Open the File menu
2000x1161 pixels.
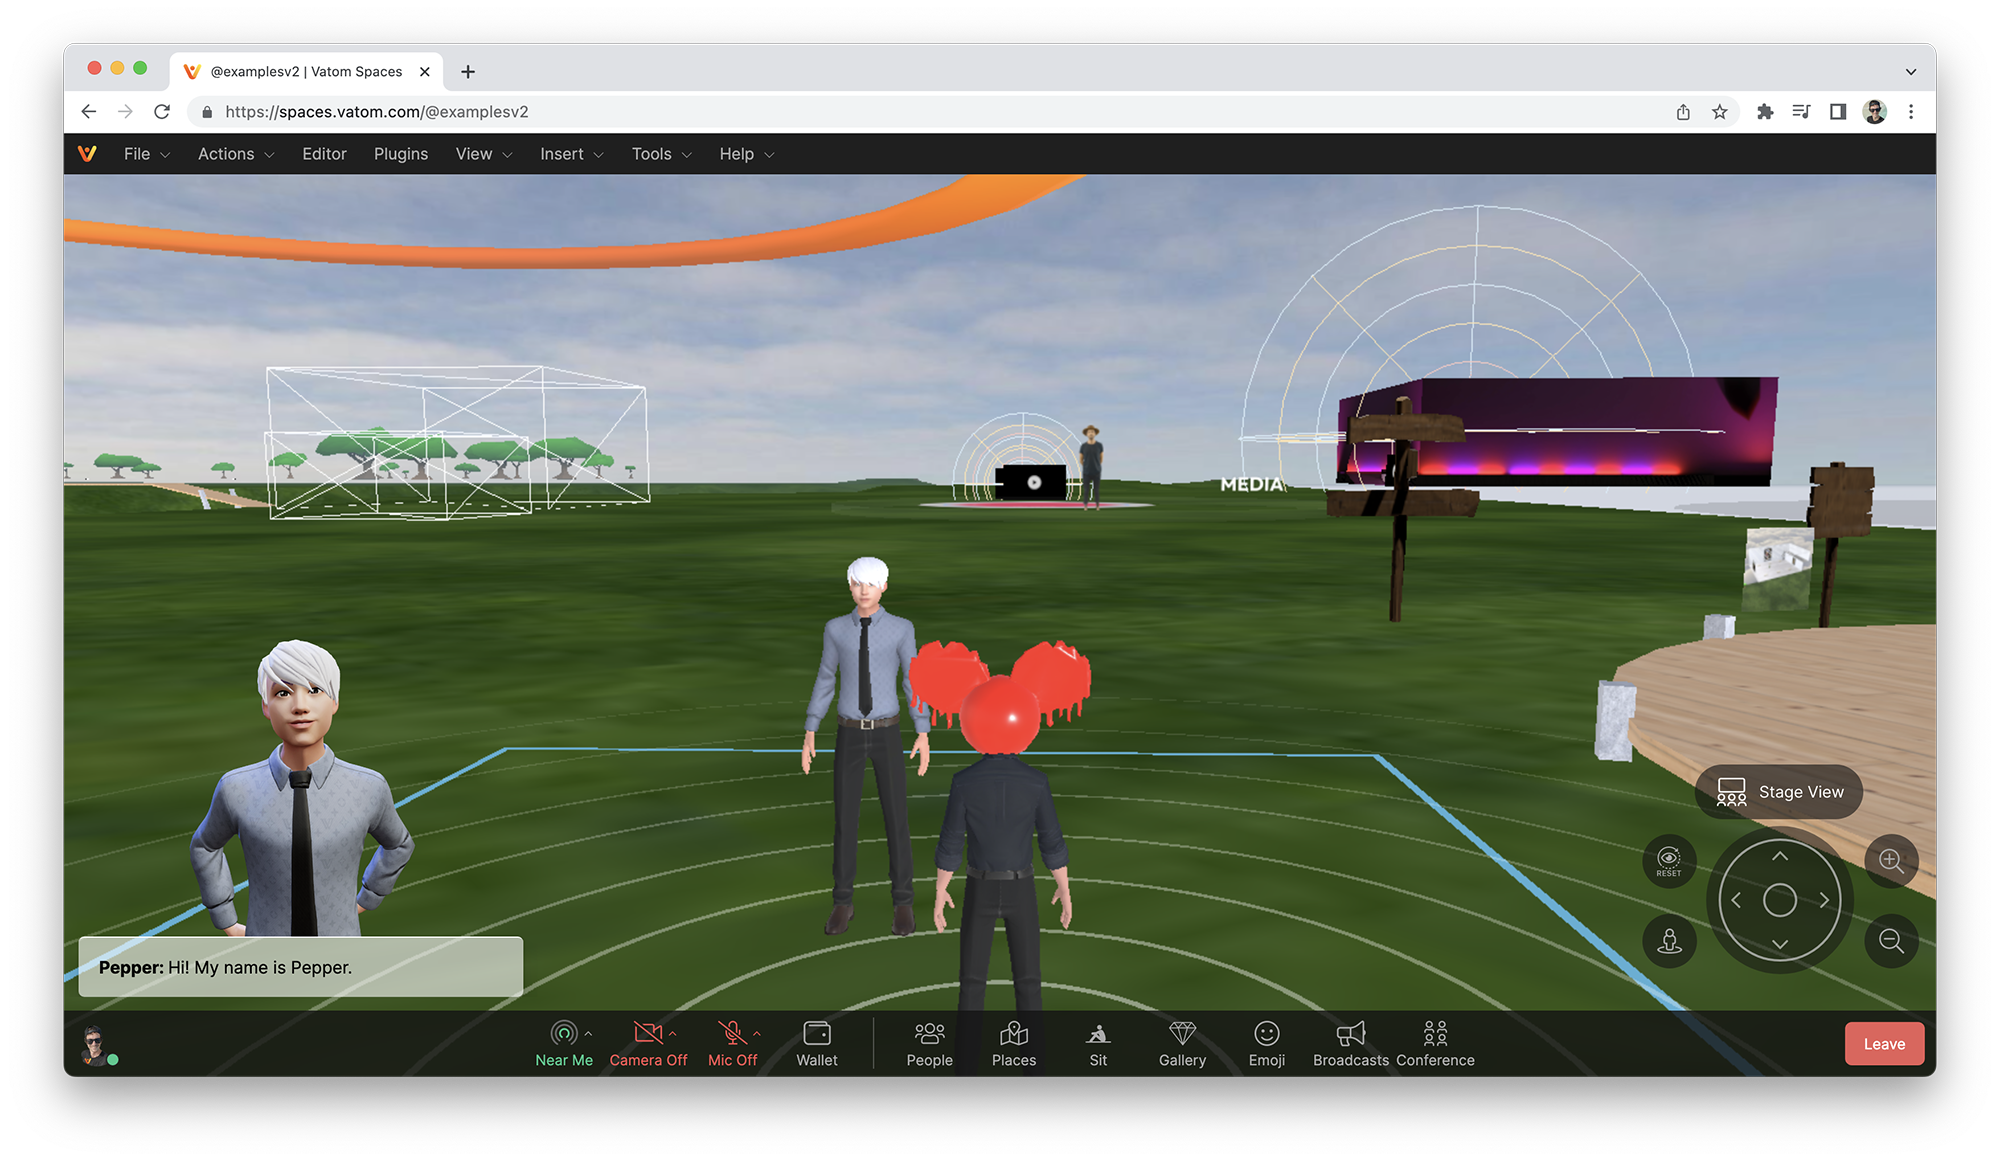coord(147,154)
